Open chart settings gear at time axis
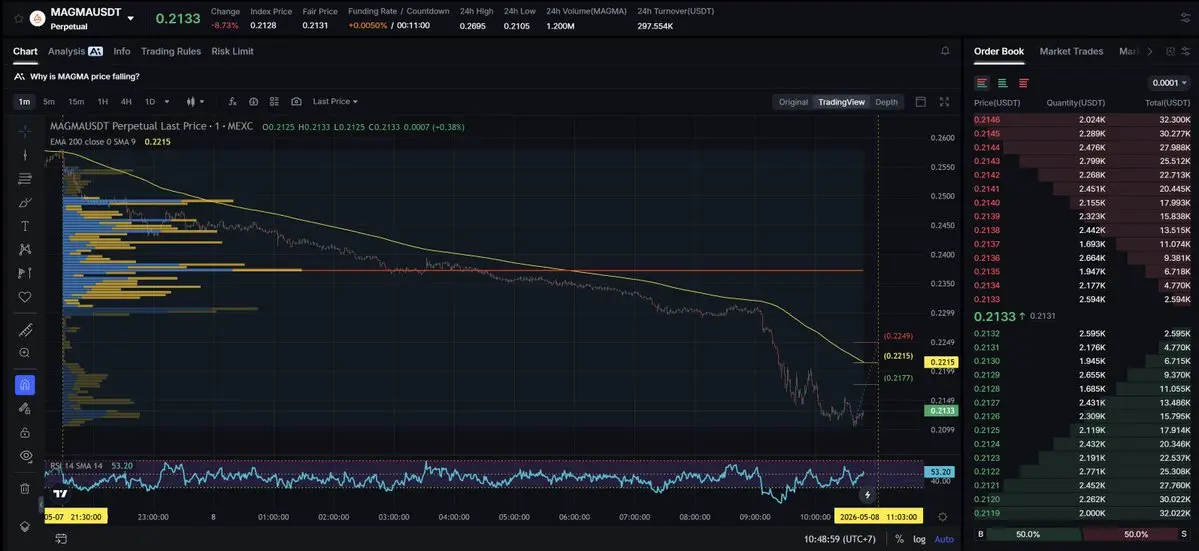This screenshot has height=551, width=1199. (x=943, y=517)
